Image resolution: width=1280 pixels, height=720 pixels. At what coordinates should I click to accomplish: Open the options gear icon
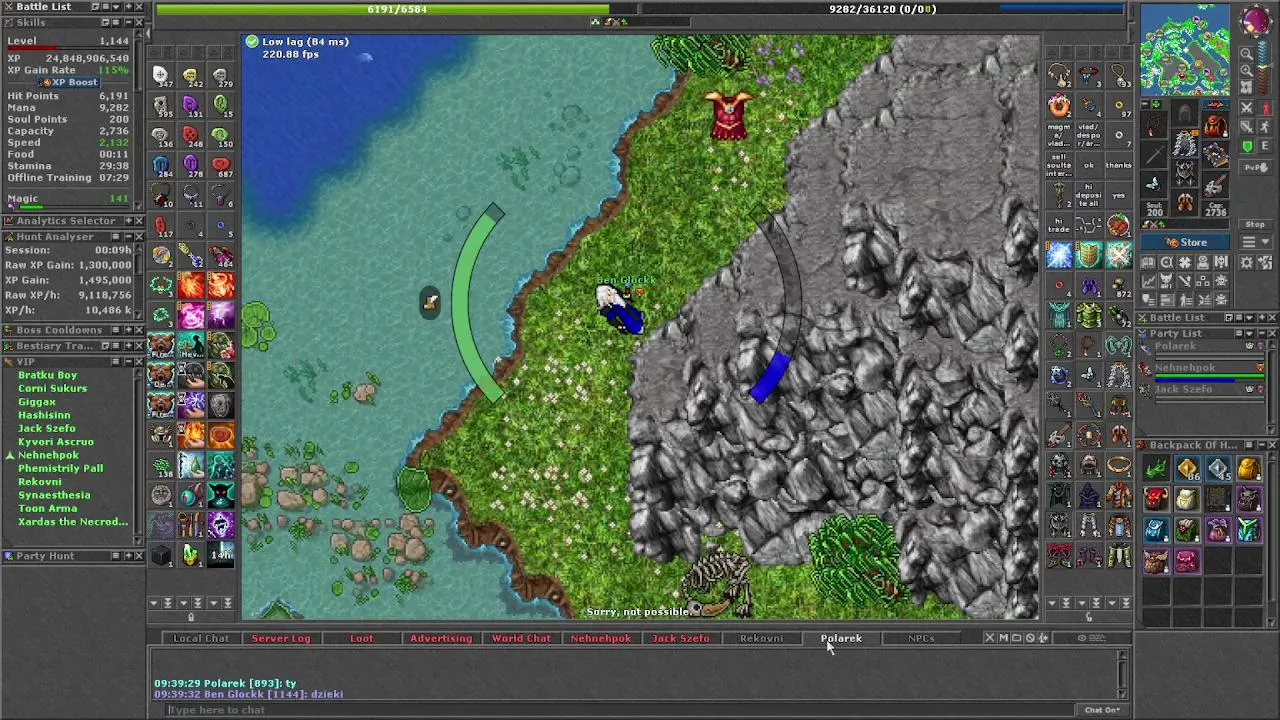[x=1246, y=262]
